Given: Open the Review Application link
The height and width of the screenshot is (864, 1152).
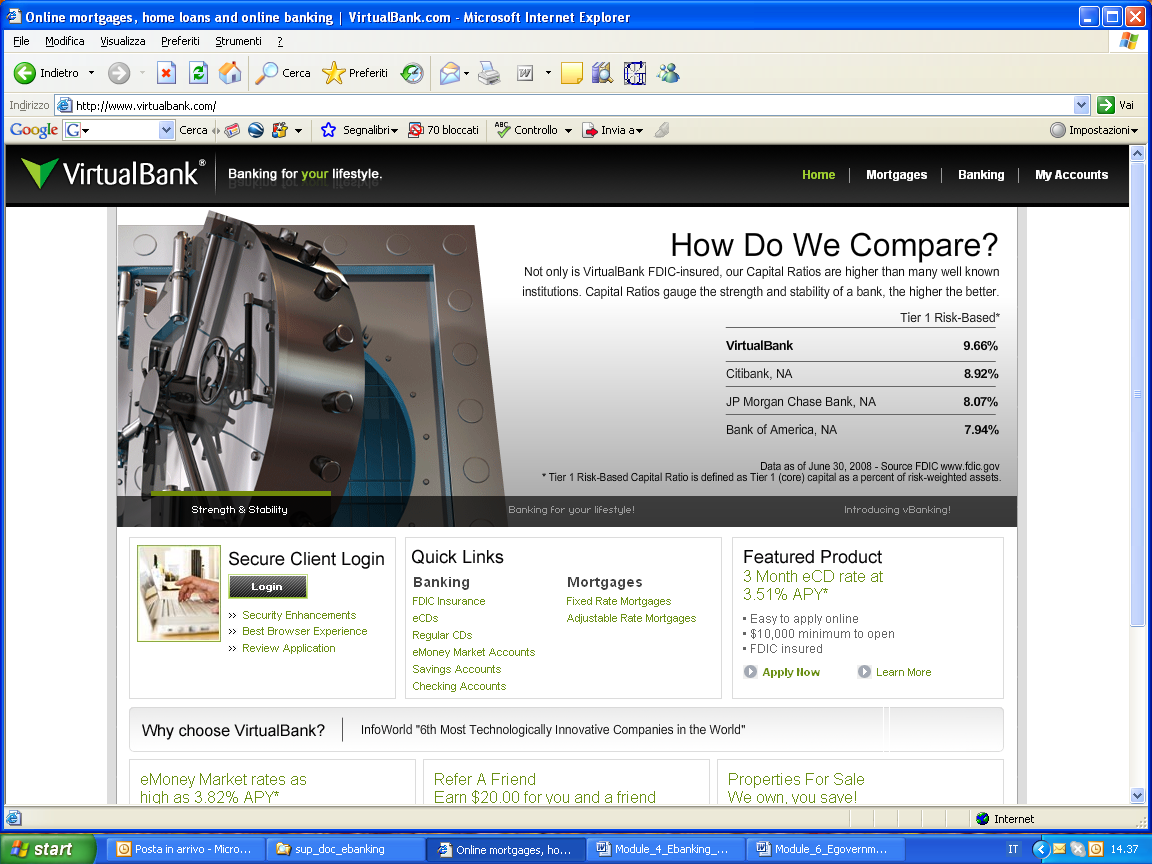Looking at the screenshot, I should pos(289,648).
